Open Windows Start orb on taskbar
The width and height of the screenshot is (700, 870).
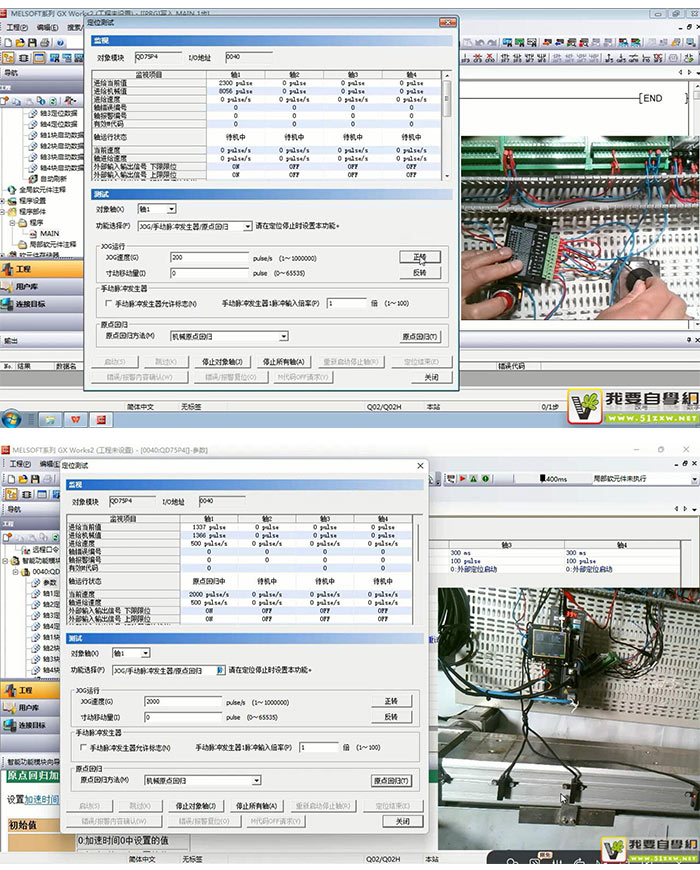click(12, 419)
